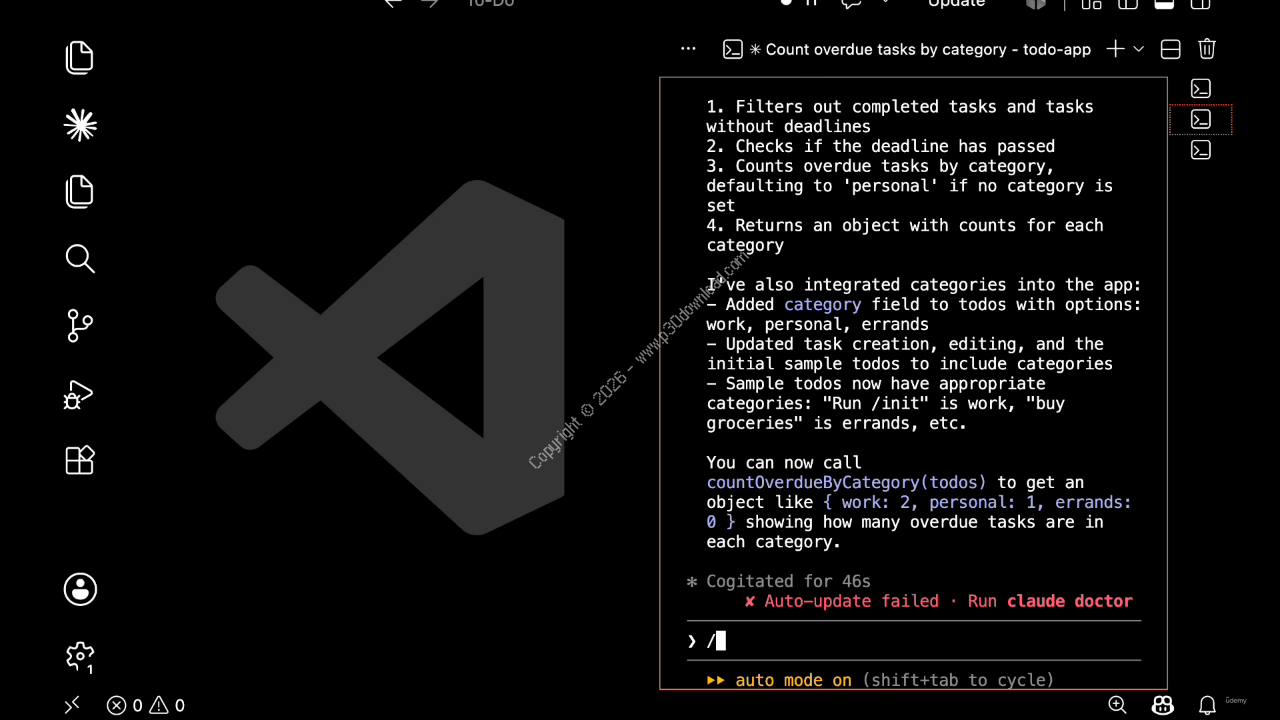Split the terminal with the split icon
The image size is (1280, 720).
pyautogui.click(x=1171, y=49)
